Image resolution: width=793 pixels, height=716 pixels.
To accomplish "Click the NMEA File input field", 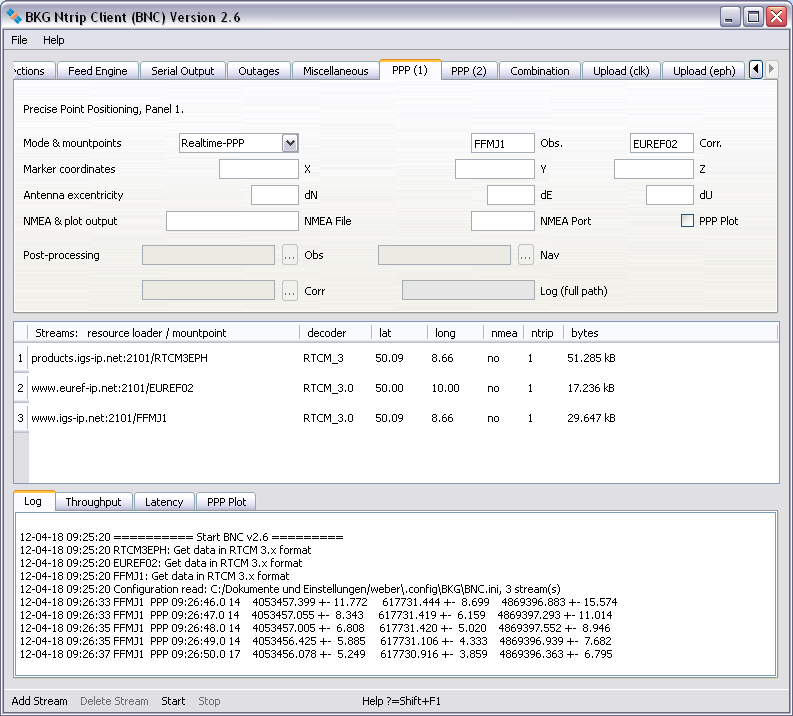I will (x=232, y=221).
